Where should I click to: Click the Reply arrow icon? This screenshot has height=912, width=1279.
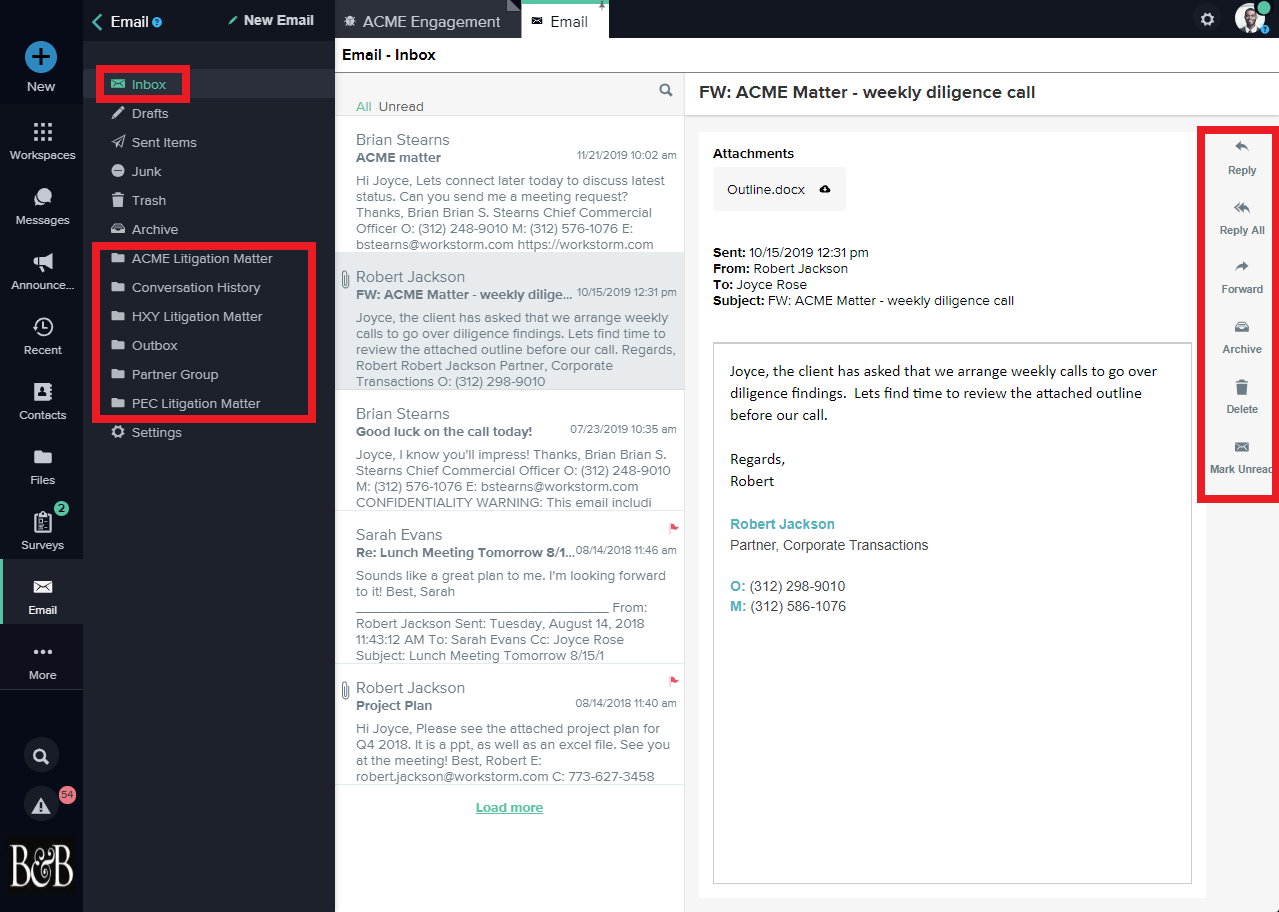coord(1241,148)
